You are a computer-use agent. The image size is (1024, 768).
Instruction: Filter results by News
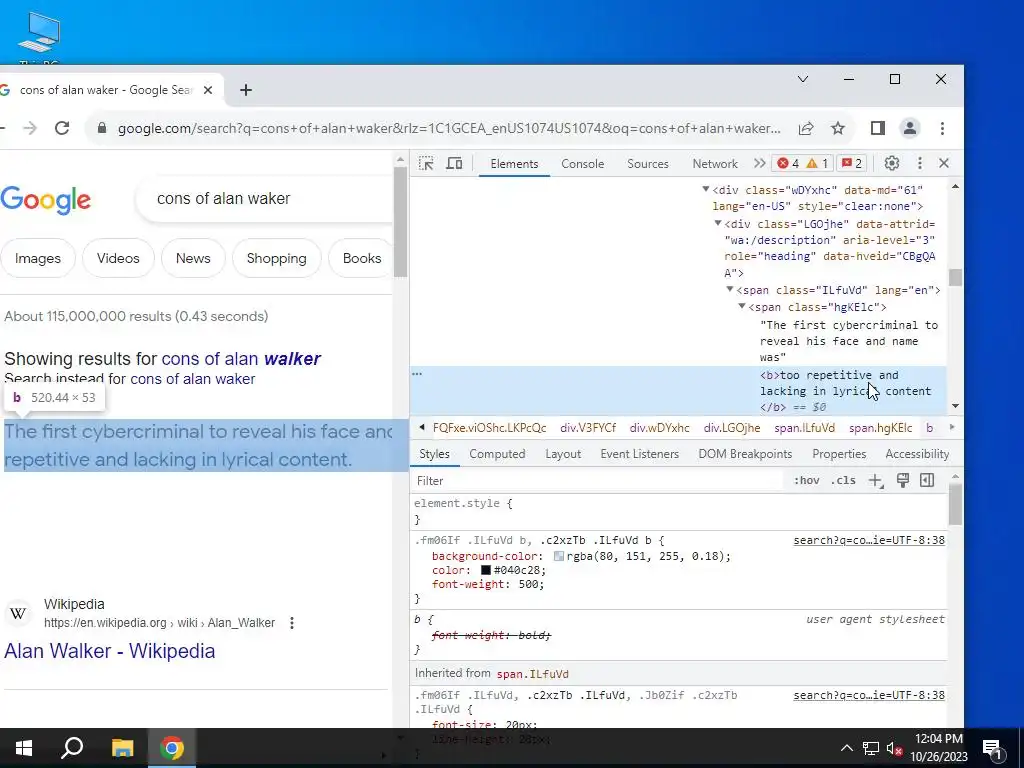193,259
